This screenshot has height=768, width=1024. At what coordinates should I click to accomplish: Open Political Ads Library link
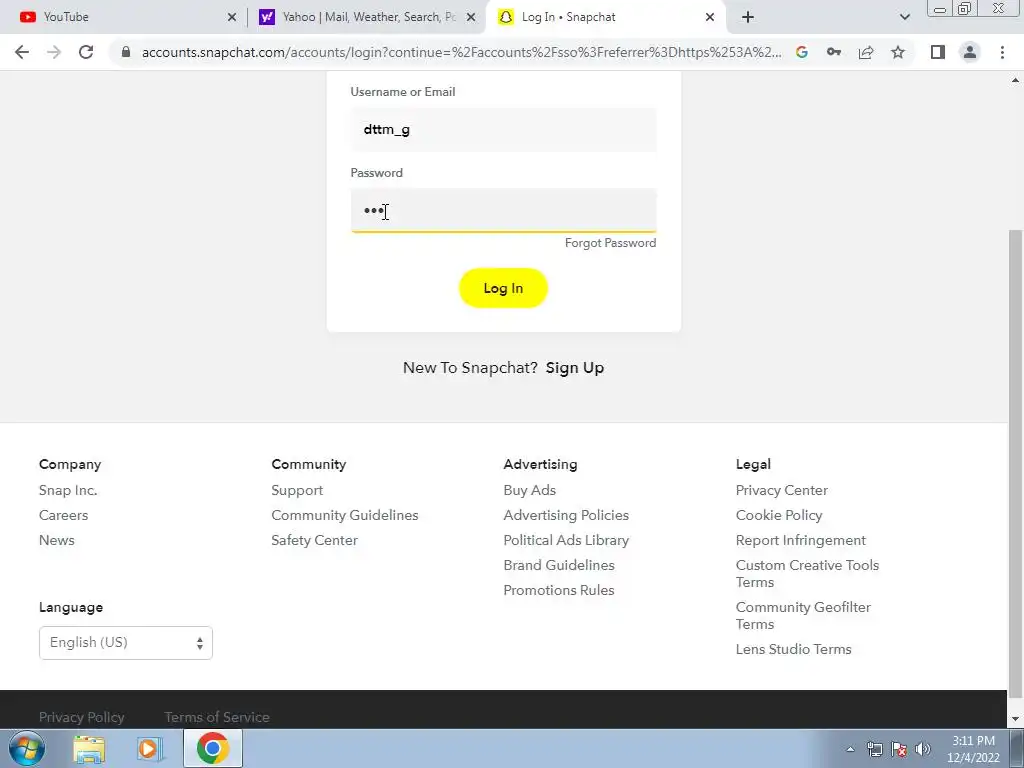[x=566, y=540]
